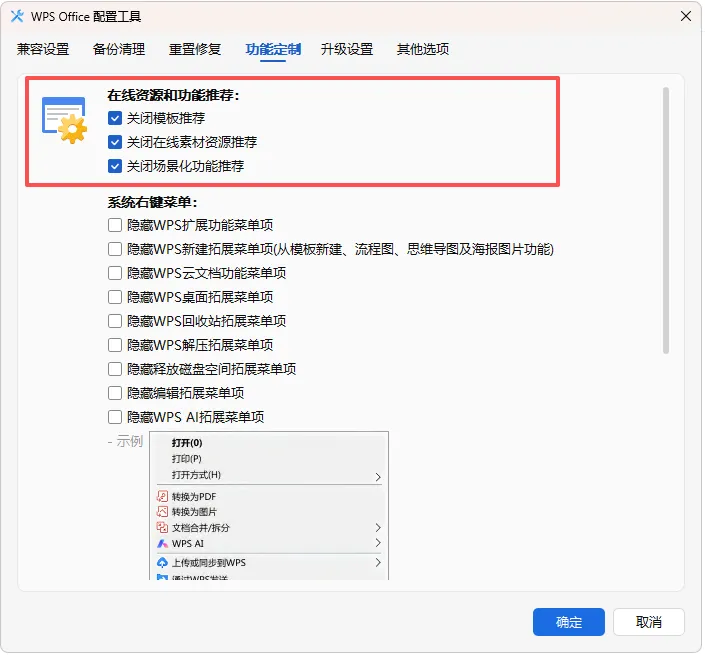Uncheck 关闭在线素材资源推荐 checkbox

click(115, 142)
